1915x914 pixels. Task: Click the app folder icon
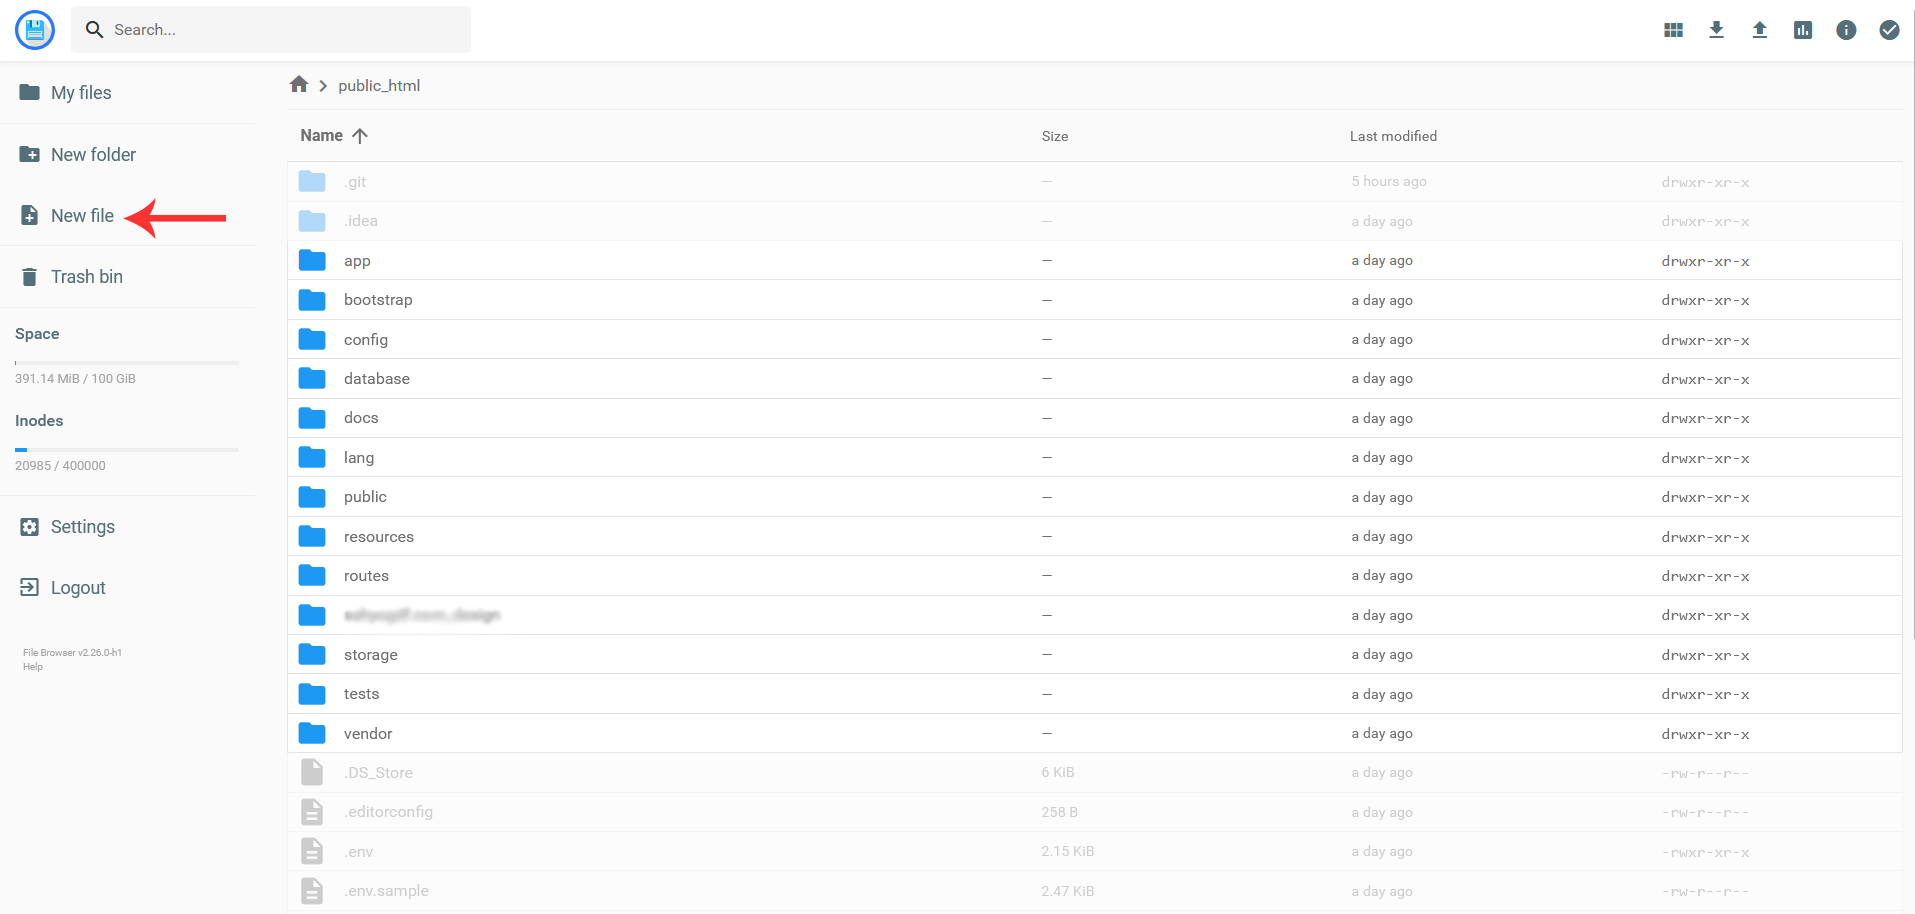[312, 261]
